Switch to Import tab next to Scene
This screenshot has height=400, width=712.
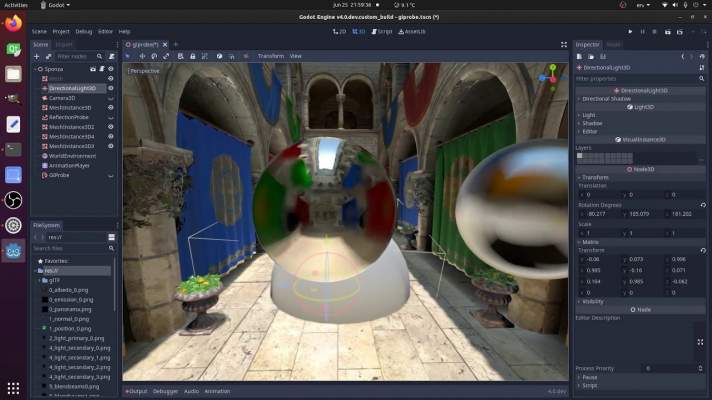tap(64, 44)
